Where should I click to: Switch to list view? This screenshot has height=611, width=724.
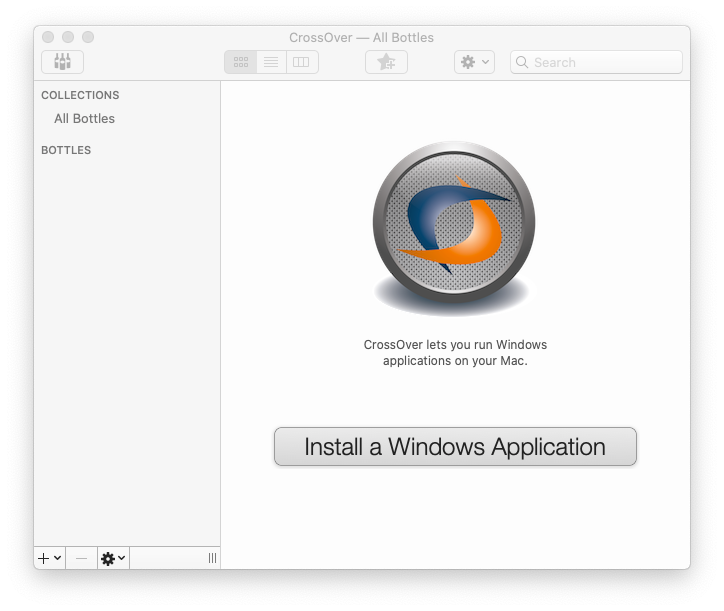coord(271,62)
